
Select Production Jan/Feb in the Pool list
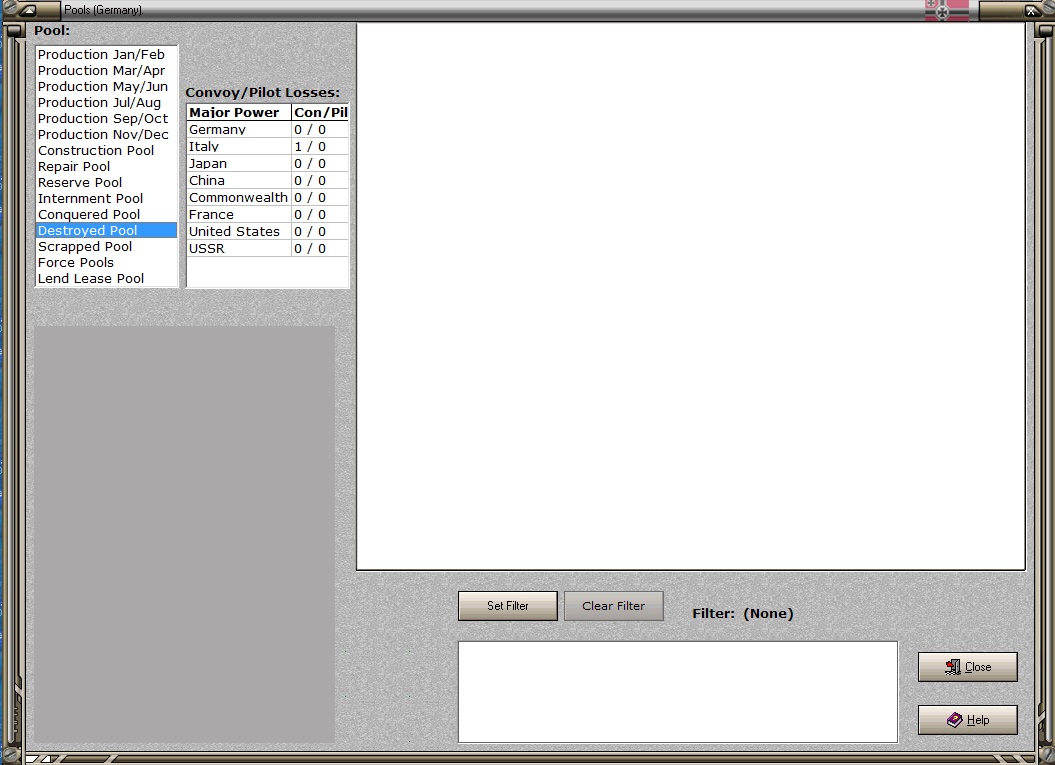click(106, 54)
